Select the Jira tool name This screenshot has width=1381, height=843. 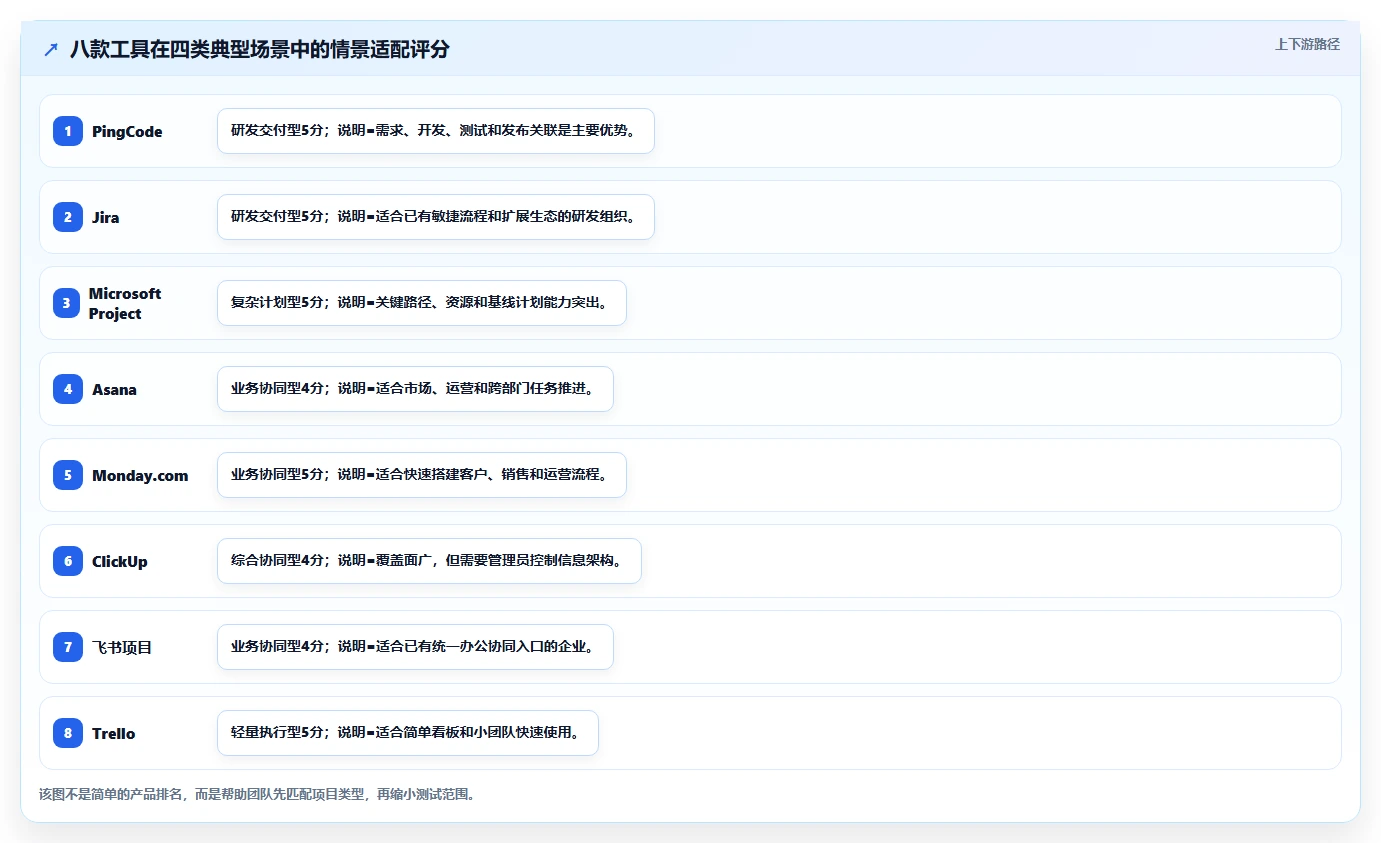105,217
